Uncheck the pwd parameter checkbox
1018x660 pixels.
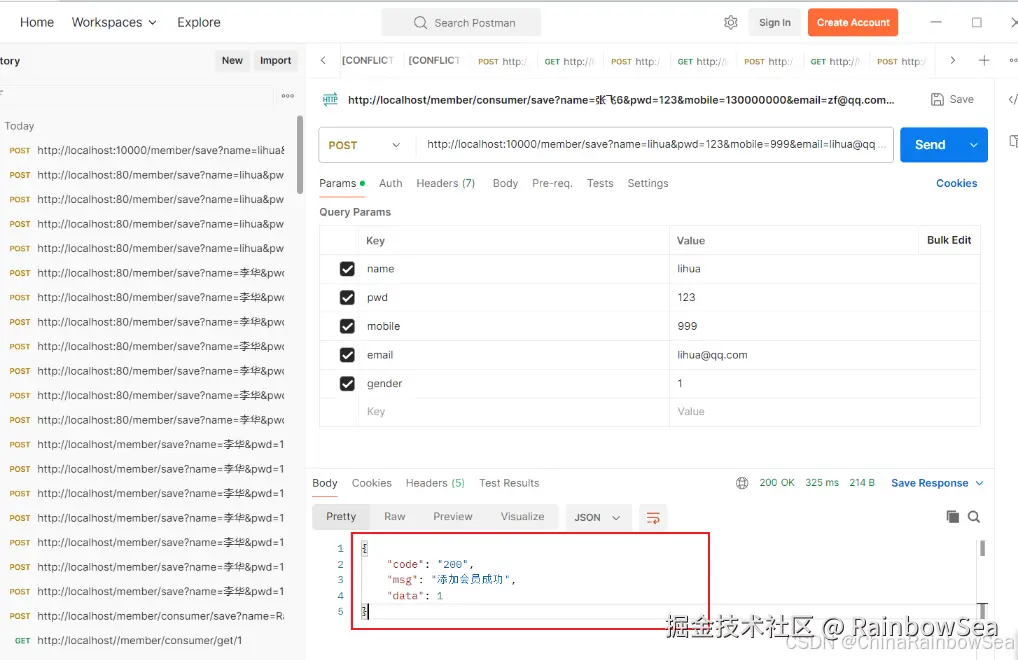(347, 297)
